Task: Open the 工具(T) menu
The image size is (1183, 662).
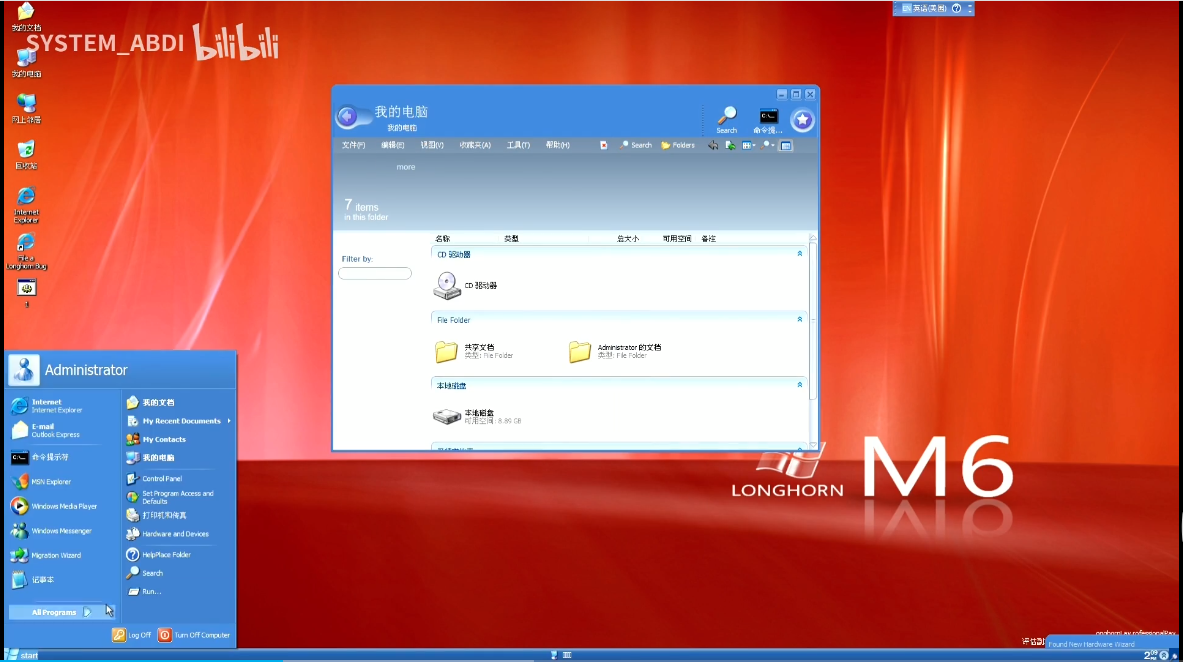Action: pyautogui.click(x=518, y=145)
